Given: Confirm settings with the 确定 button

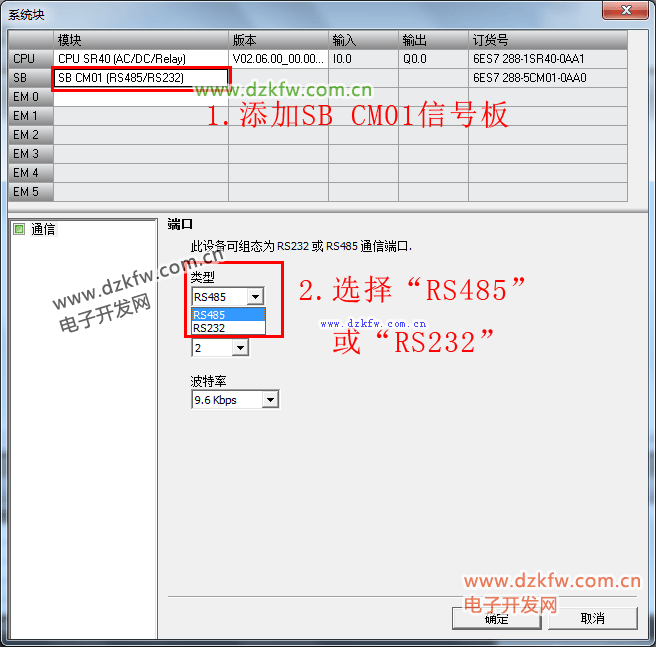Looking at the screenshot, I should click(496, 619).
